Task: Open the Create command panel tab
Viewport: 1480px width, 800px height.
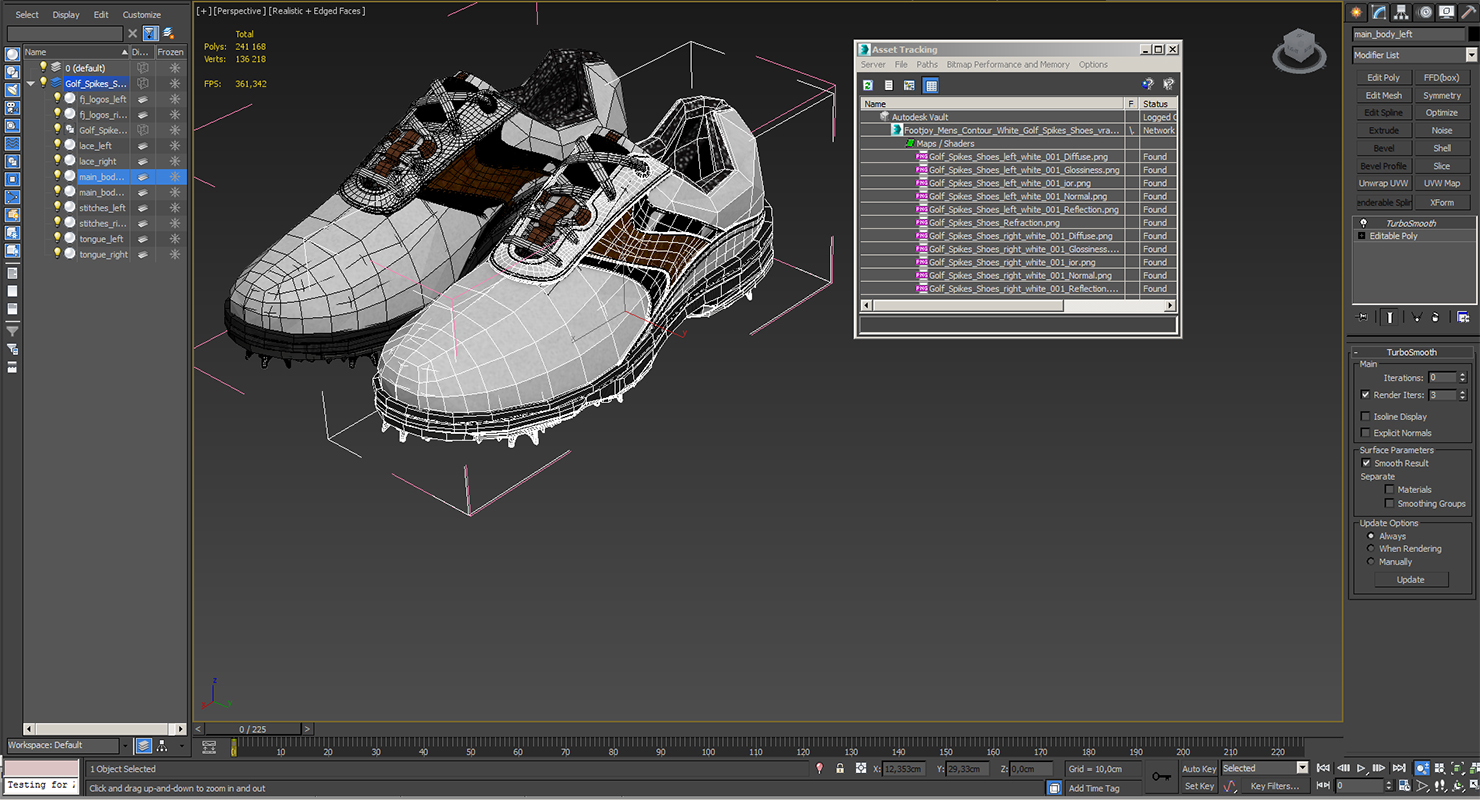Action: point(1357,12)
